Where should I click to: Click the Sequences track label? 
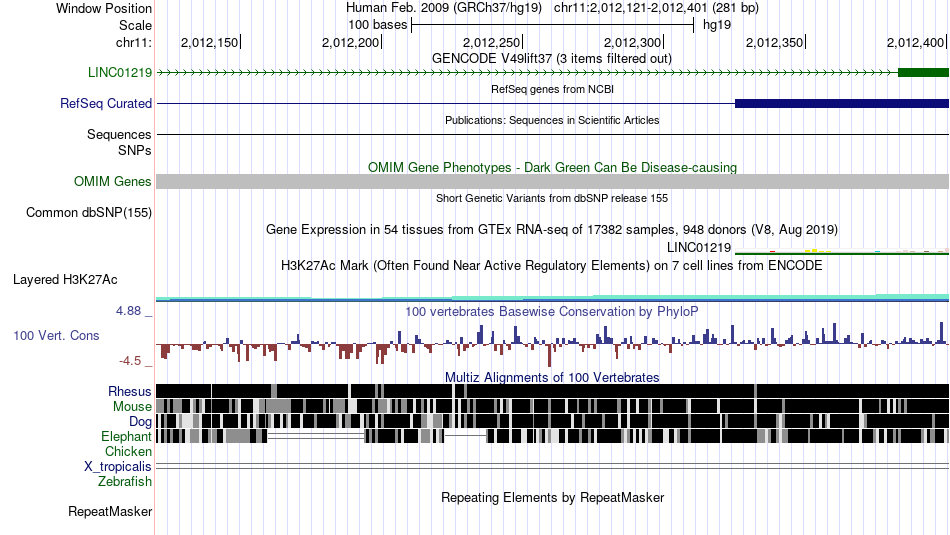(119, 135)
